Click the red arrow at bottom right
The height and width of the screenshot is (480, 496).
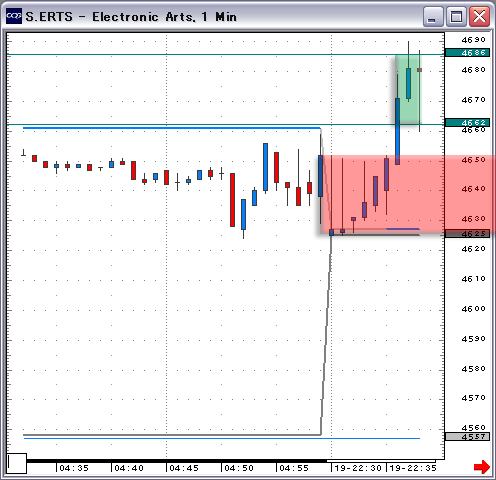482,467
